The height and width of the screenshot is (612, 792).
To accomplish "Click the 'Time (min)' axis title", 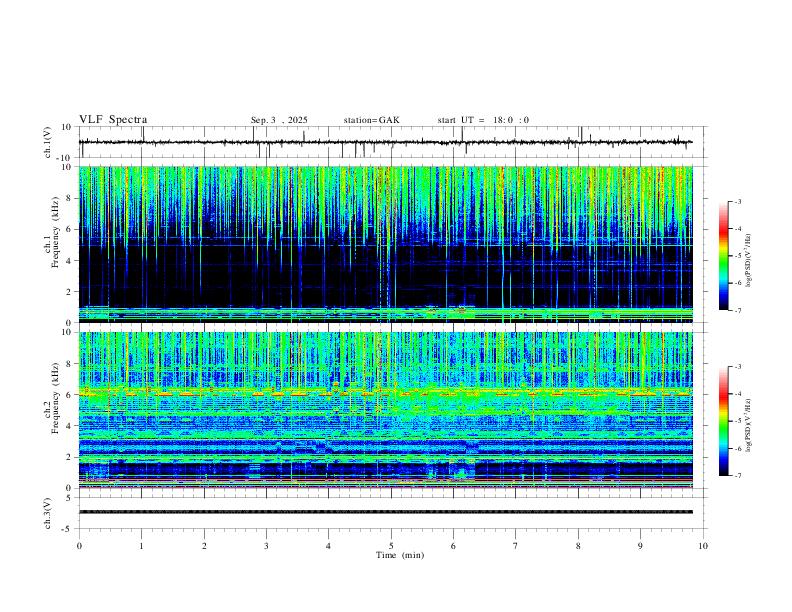I will click(400, 555).
